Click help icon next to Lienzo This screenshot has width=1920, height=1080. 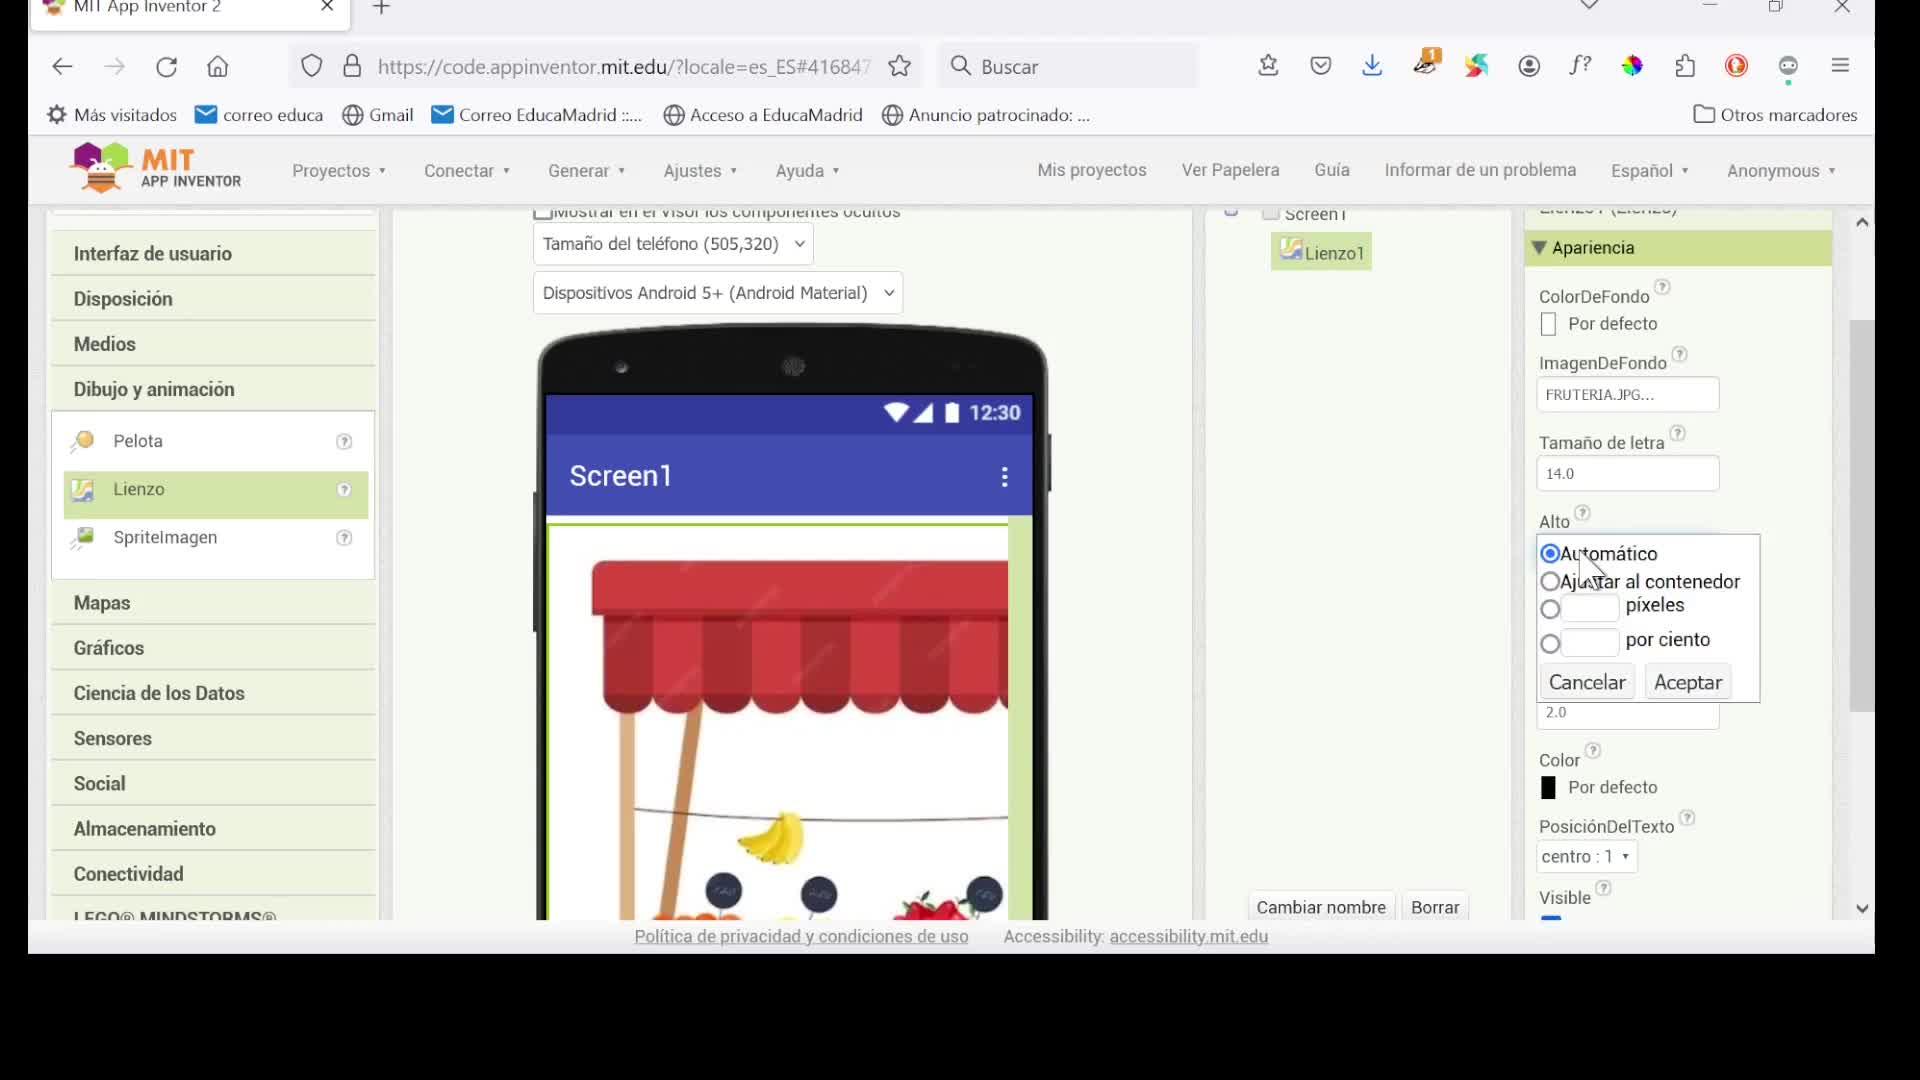coord(344,490)
